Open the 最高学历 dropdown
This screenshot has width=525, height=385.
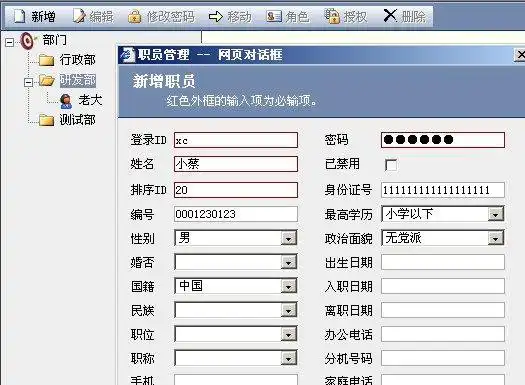coord(495,214)
